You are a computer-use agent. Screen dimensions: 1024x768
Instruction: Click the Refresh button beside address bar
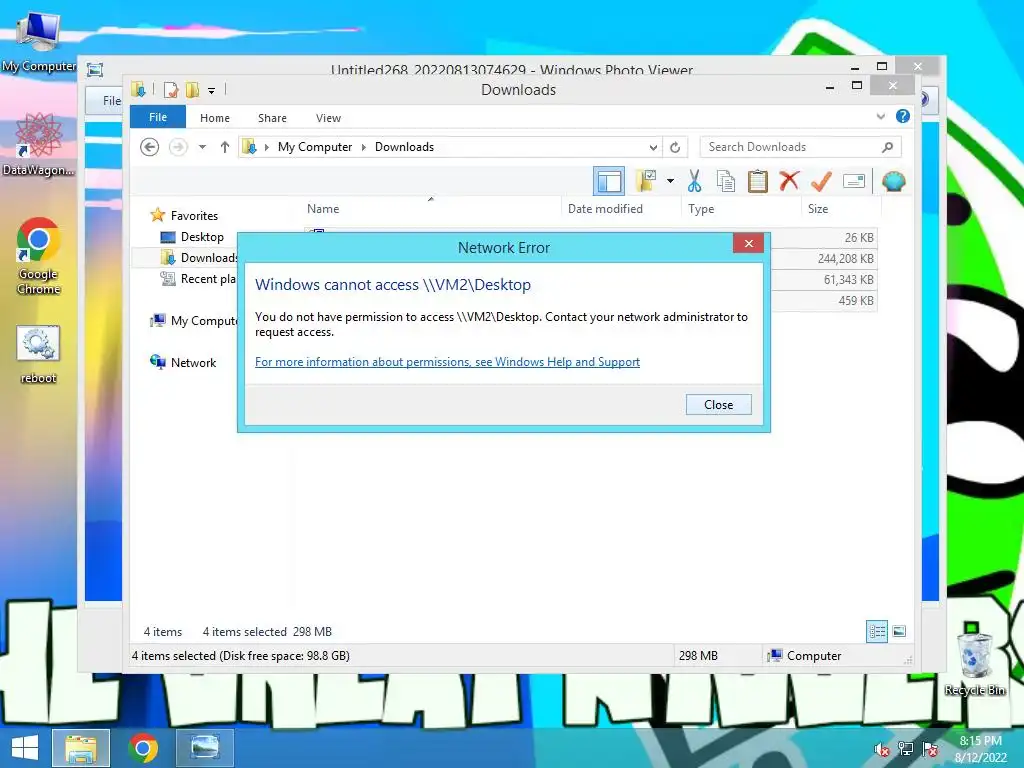pos(675,147)
